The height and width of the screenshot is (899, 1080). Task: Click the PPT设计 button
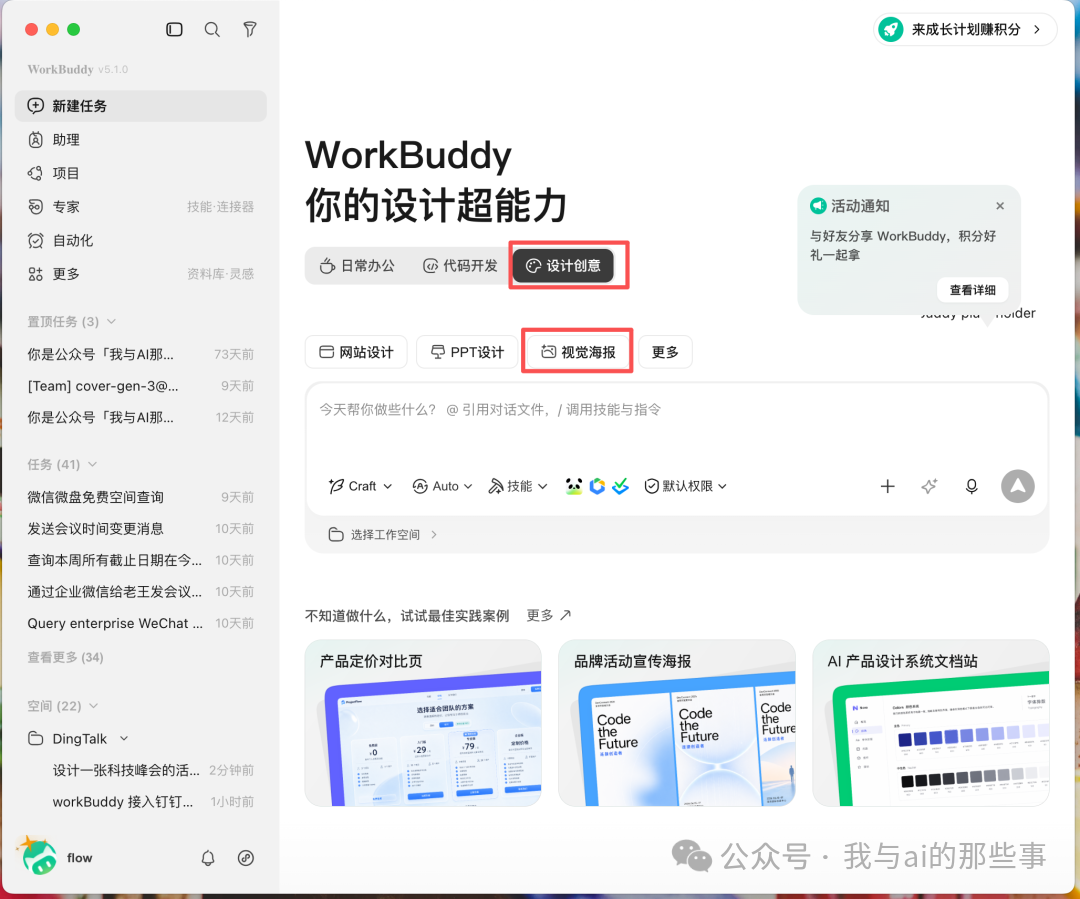coord(468,353)
